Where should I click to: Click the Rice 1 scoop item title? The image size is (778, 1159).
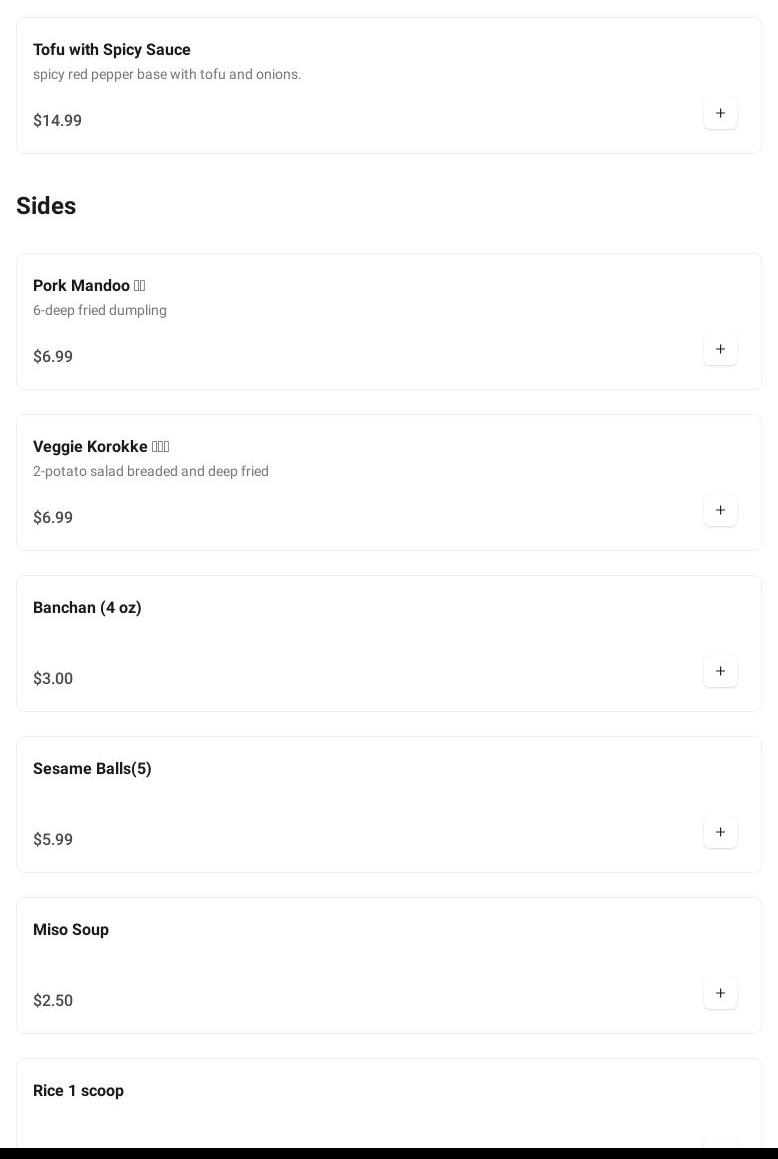[x=78, y=1090]
